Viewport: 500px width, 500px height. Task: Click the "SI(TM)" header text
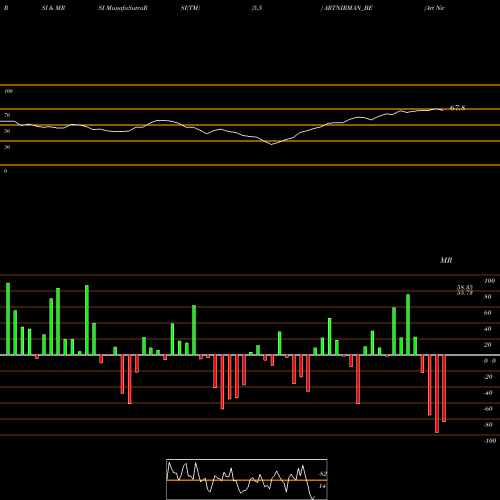(190, 8)
